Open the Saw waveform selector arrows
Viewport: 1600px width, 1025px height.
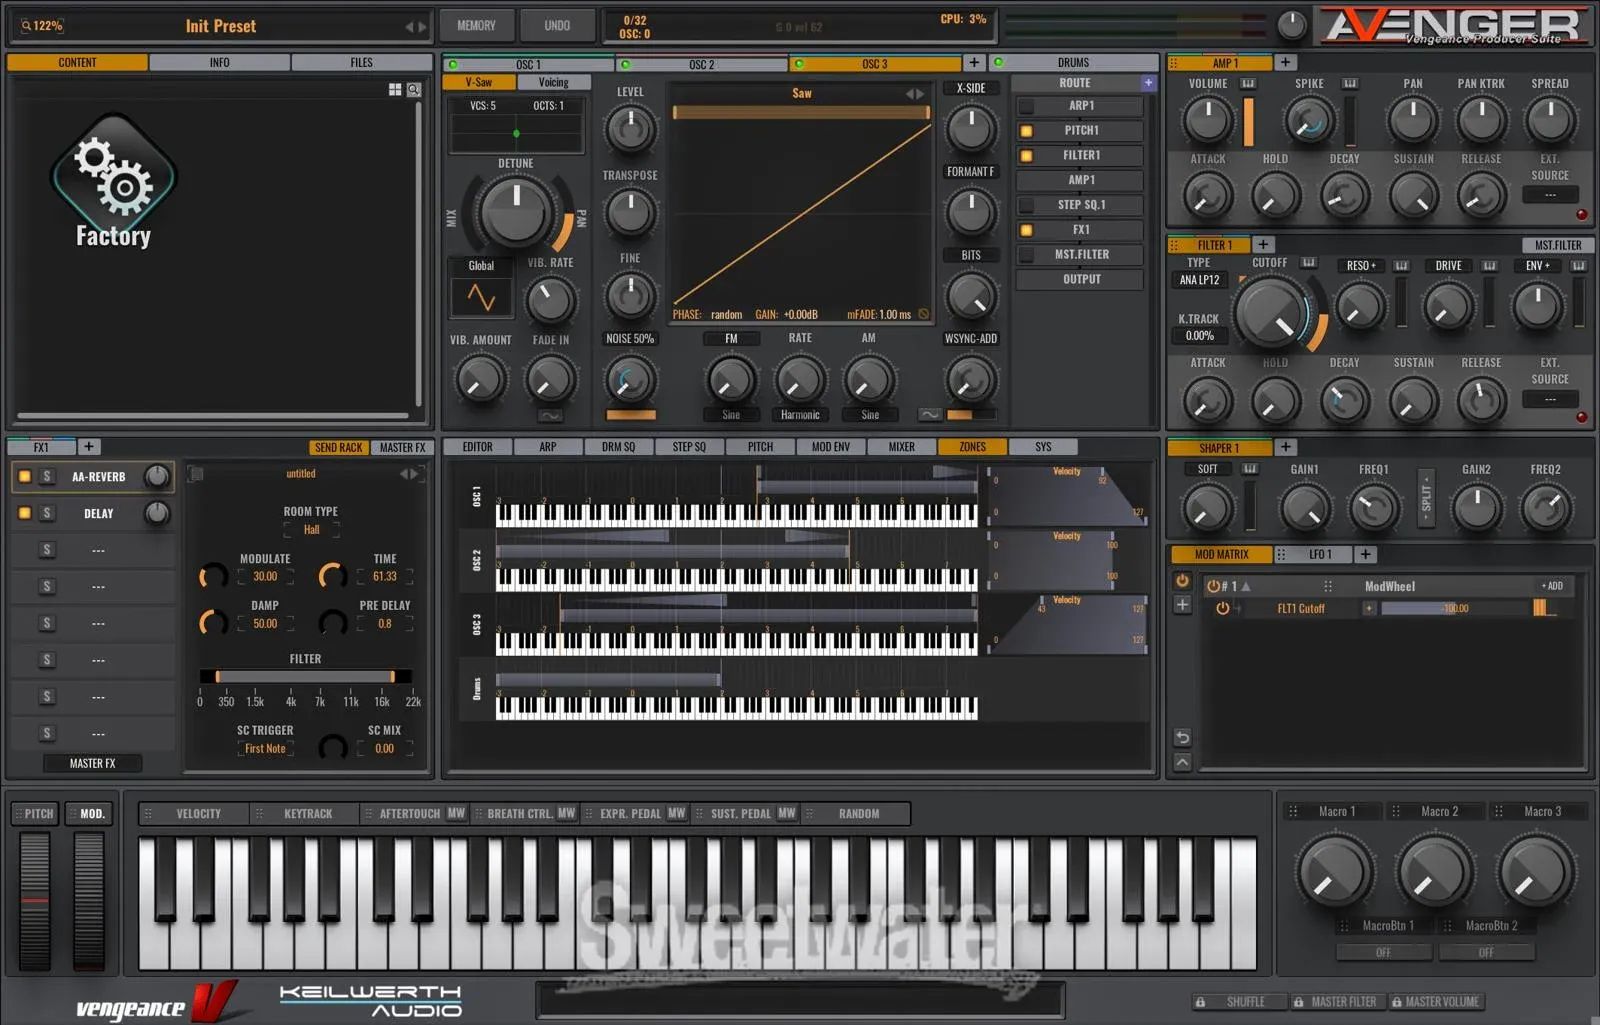[915, 93]
